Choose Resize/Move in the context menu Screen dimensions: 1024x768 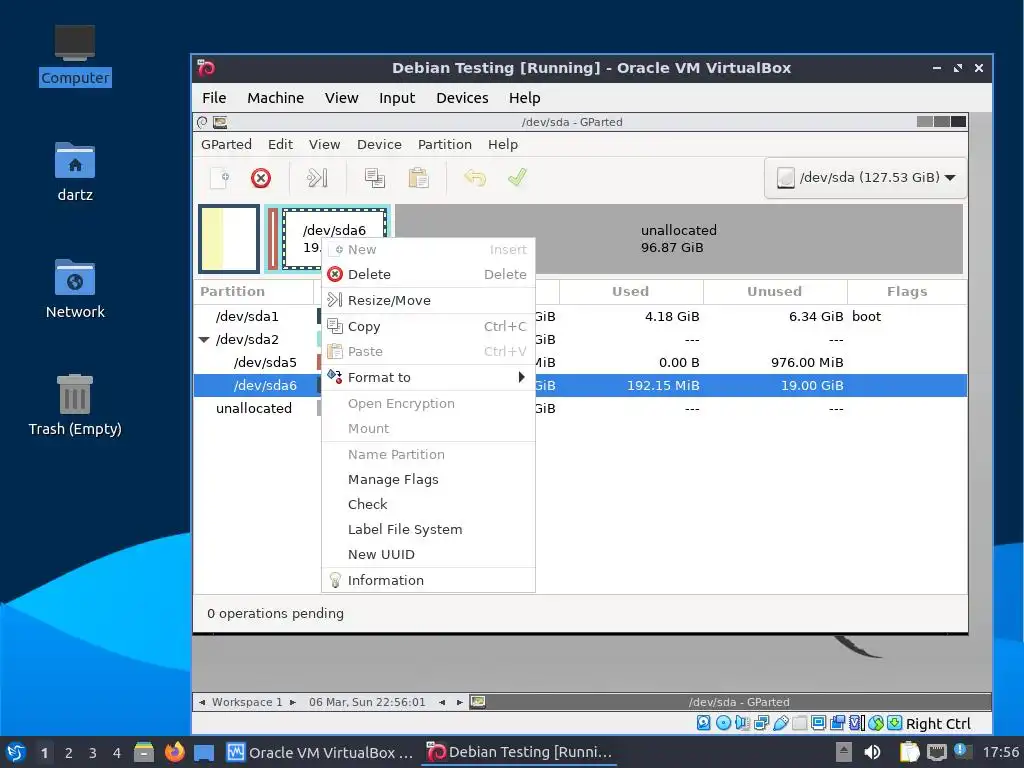click(x=428, y=300)
